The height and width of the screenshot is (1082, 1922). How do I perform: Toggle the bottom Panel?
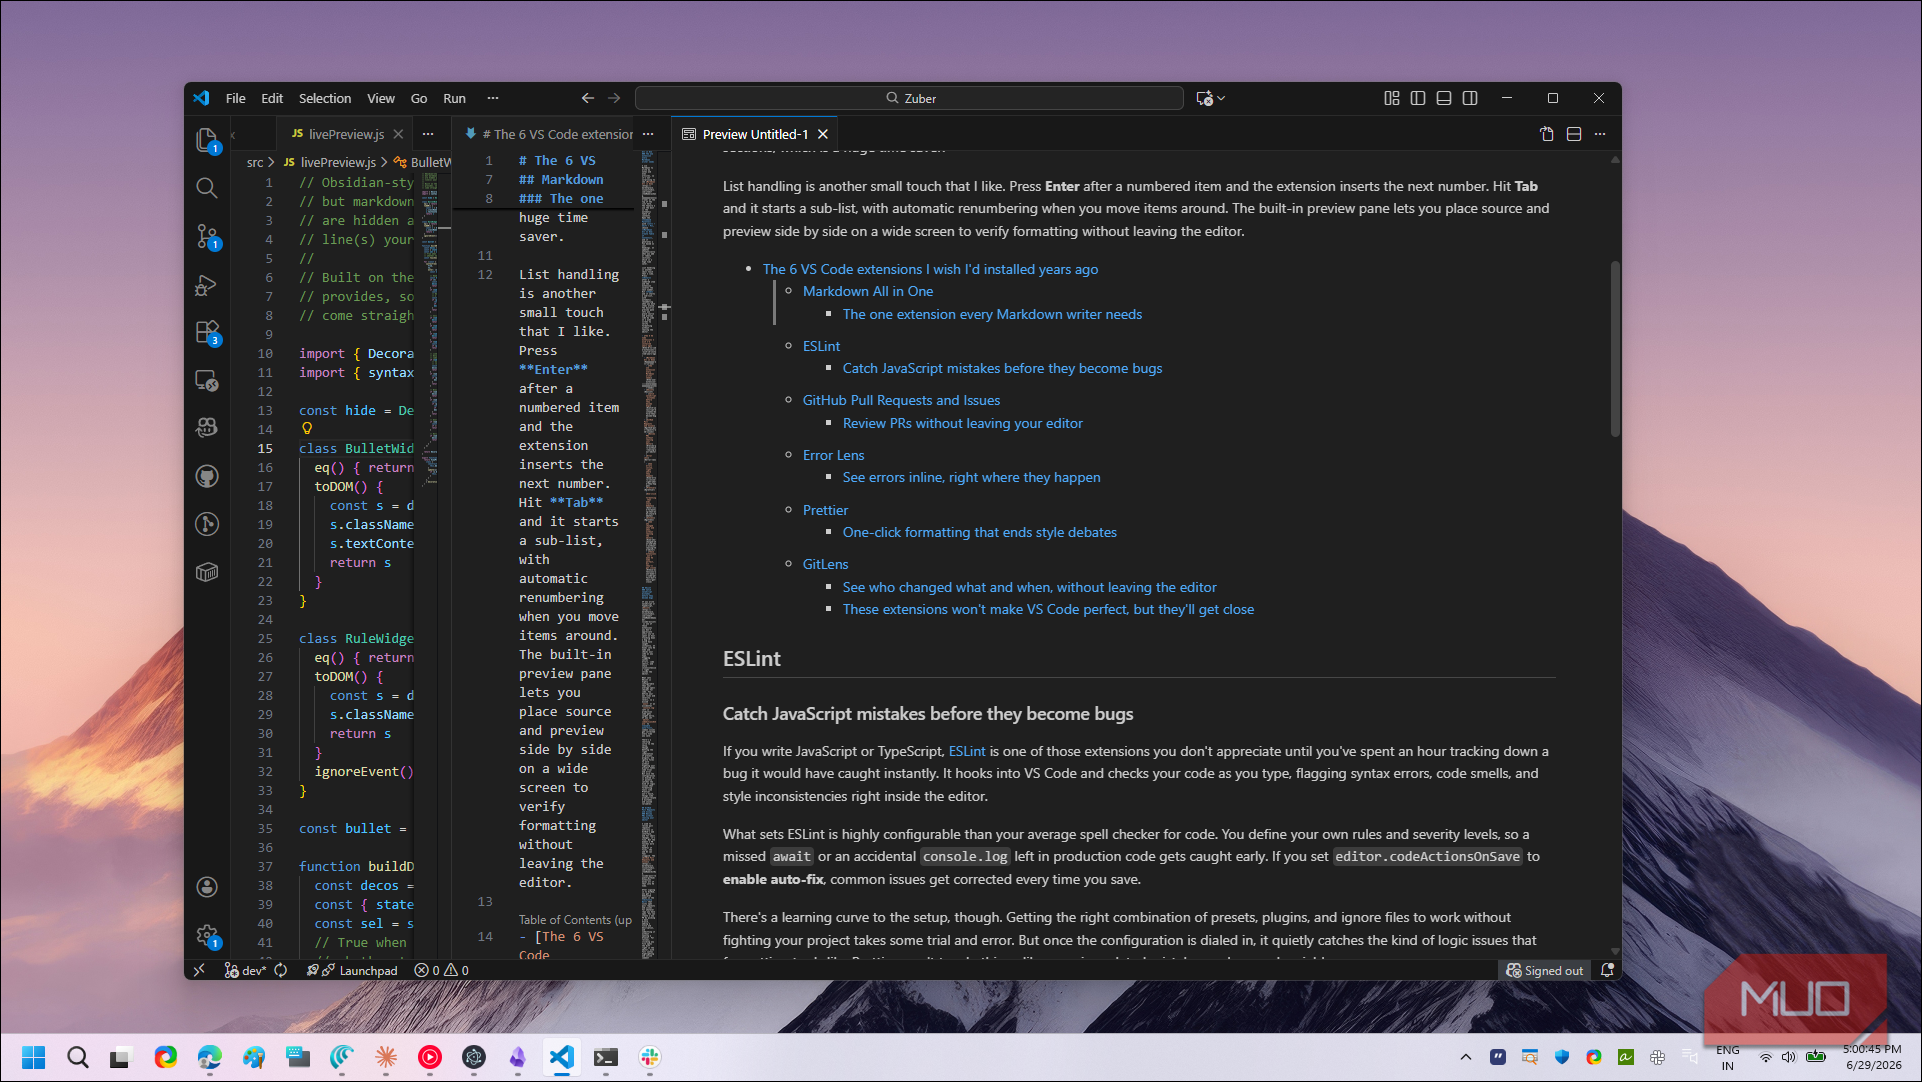(1444, 98)
